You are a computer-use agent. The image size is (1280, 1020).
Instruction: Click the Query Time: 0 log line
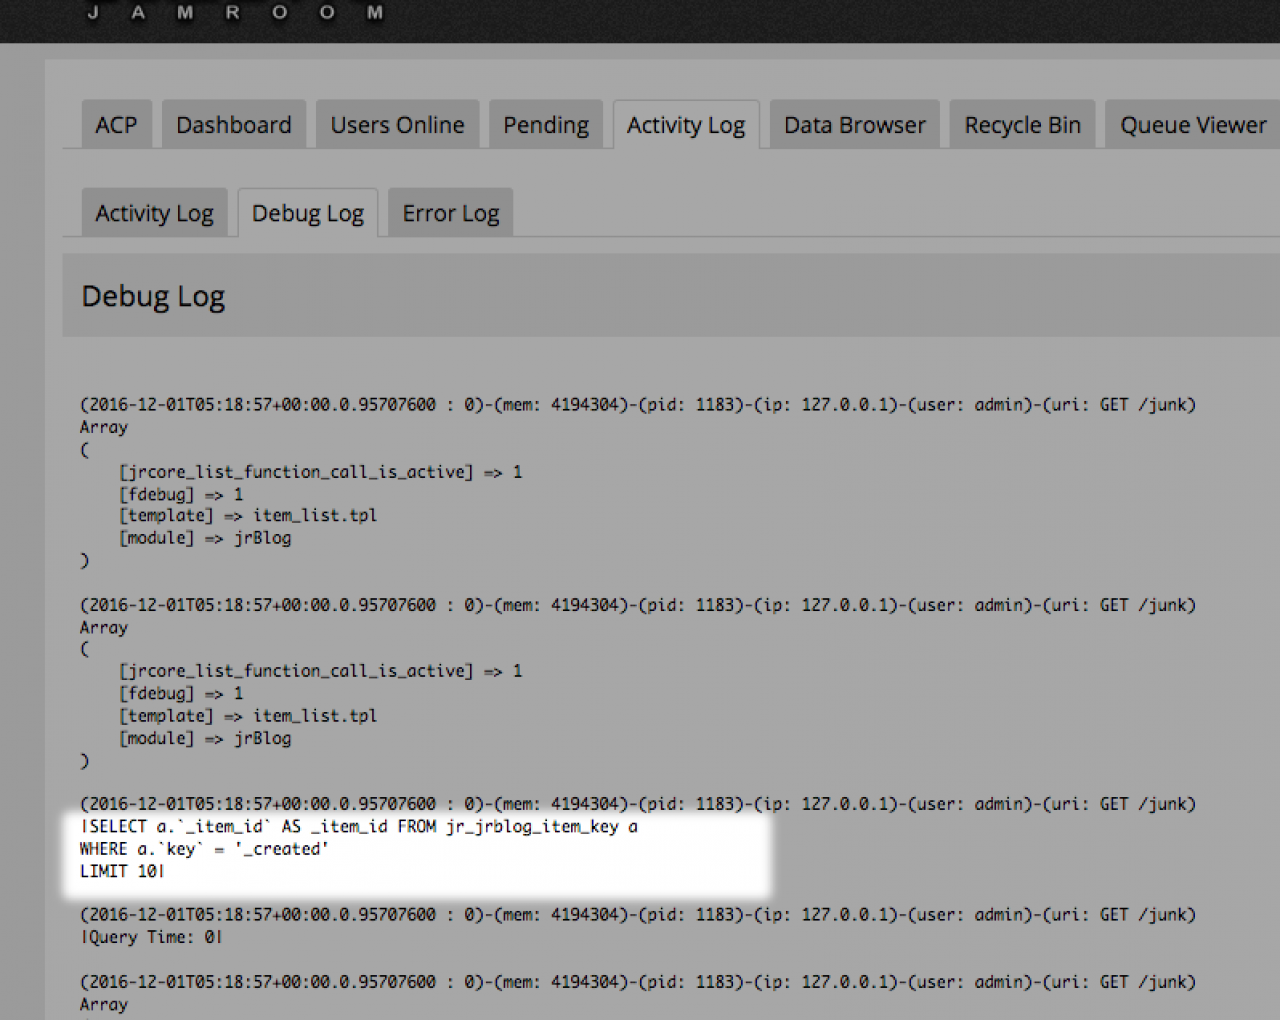click(x=151, y=937)
